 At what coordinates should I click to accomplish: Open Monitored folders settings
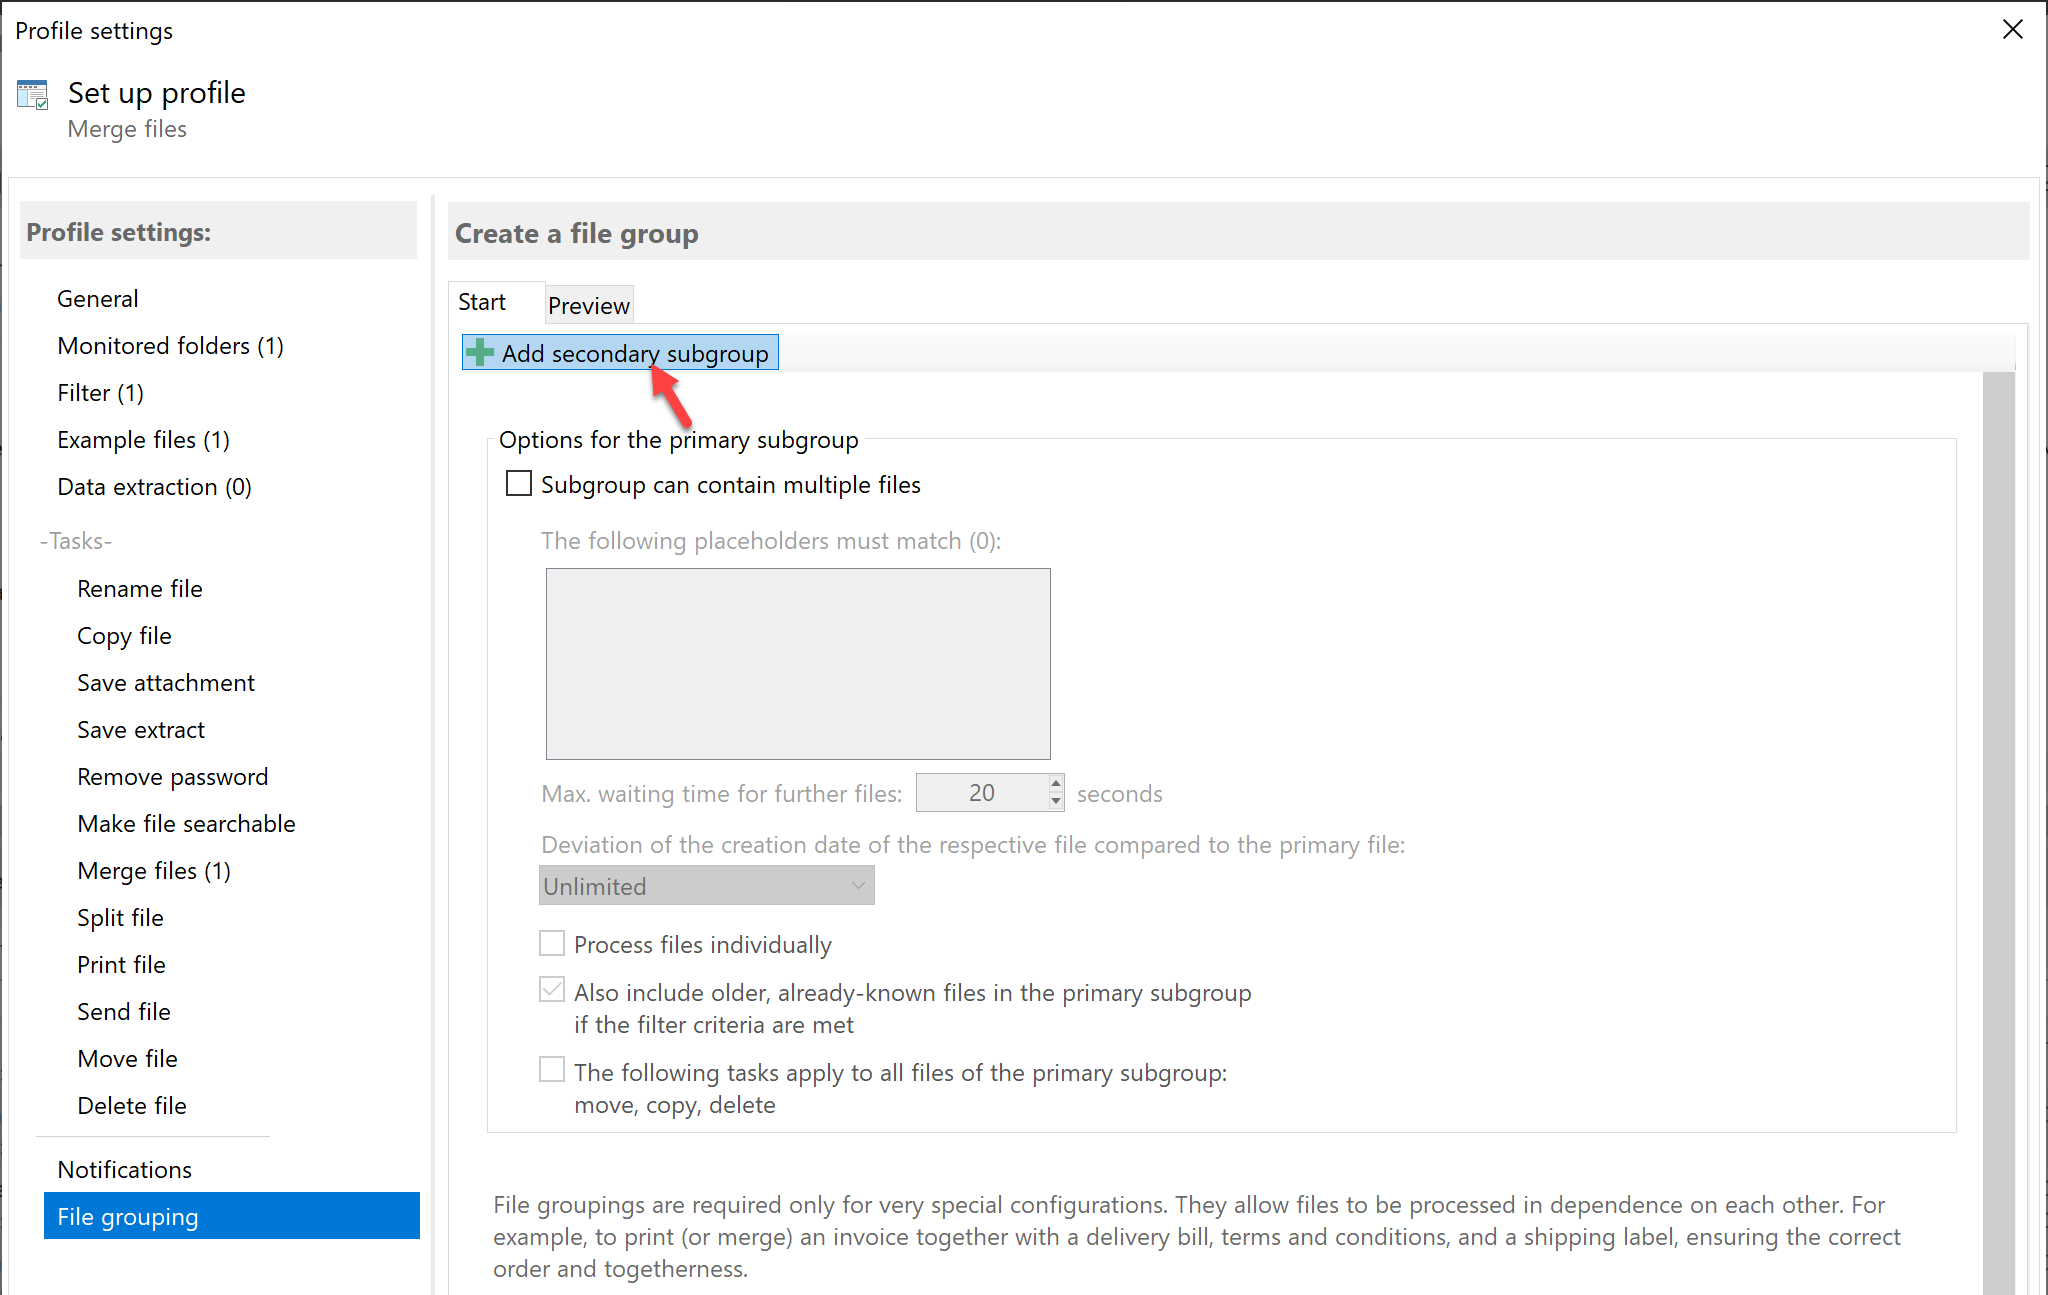(x=170, y=345)
